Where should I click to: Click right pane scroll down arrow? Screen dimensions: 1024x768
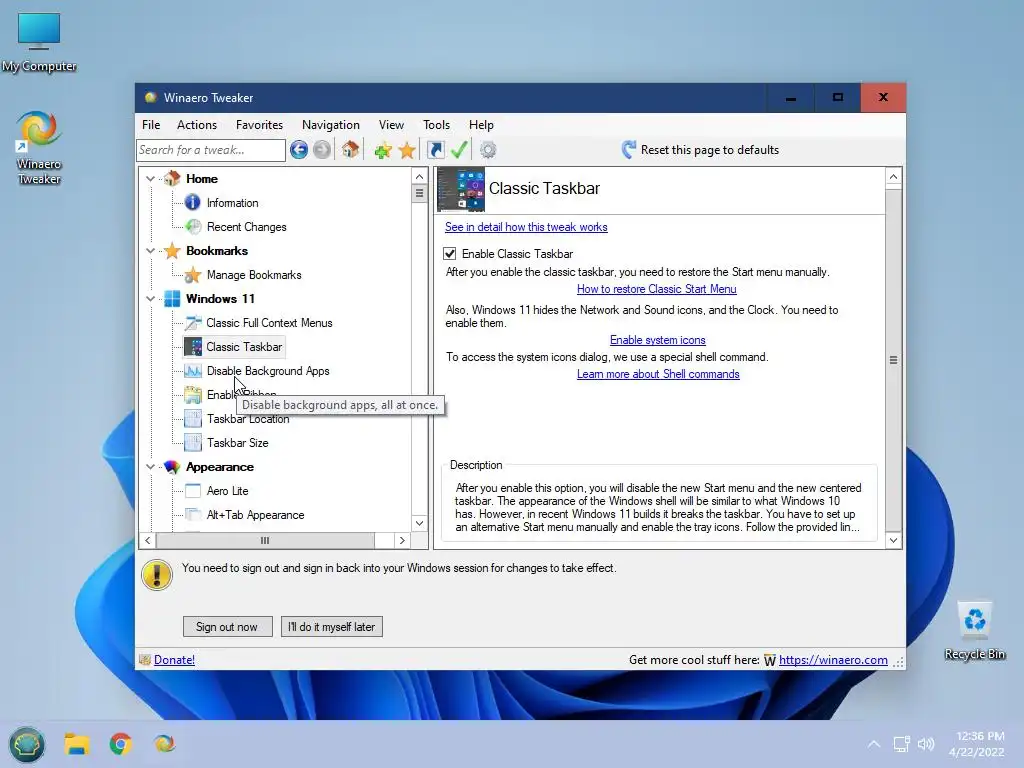point(893,541)
